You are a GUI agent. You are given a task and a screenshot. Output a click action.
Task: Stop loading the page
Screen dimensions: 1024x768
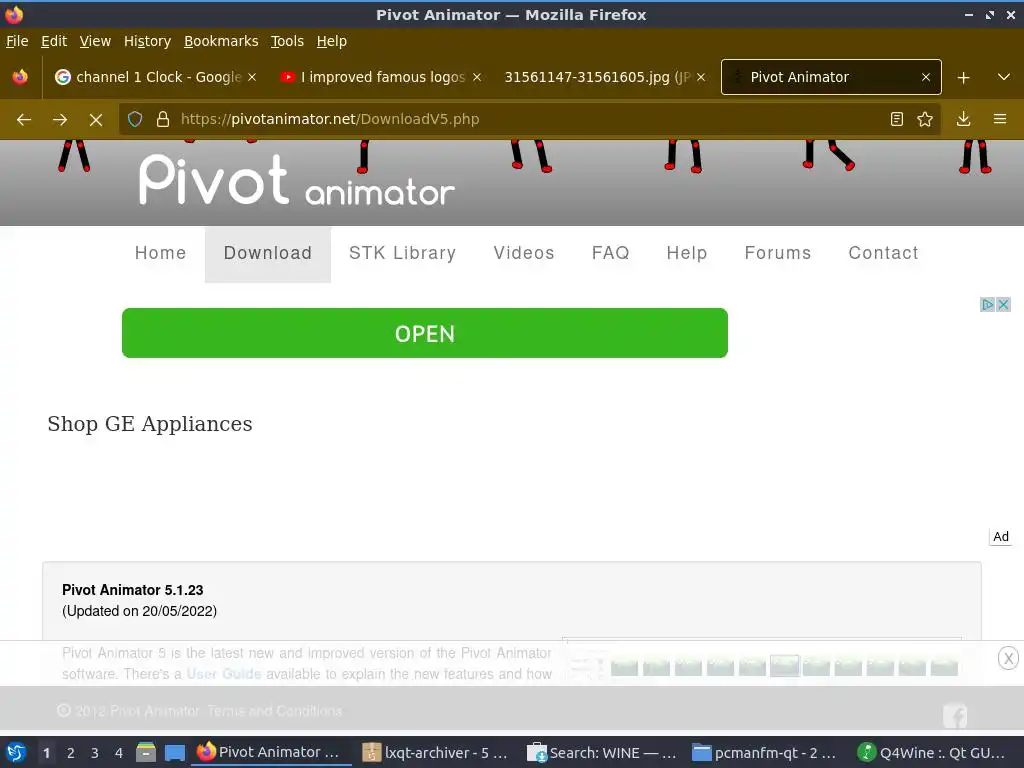(96, 120)
